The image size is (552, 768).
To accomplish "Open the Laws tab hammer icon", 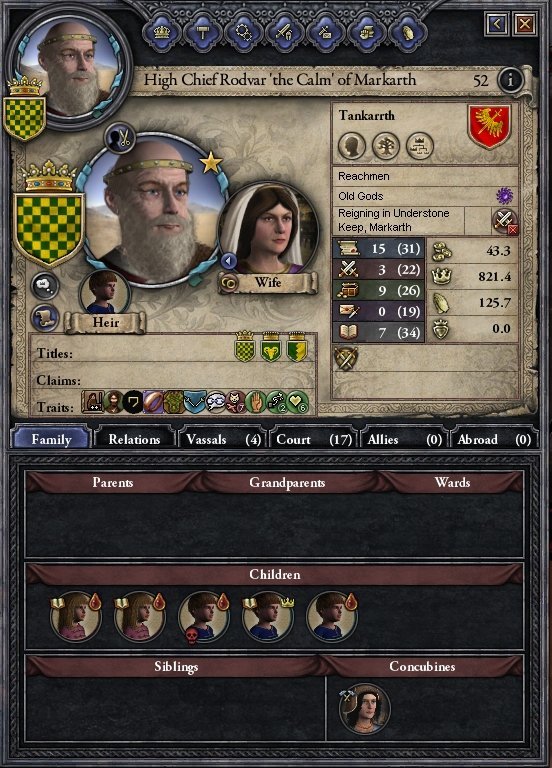I will (202, 32).
